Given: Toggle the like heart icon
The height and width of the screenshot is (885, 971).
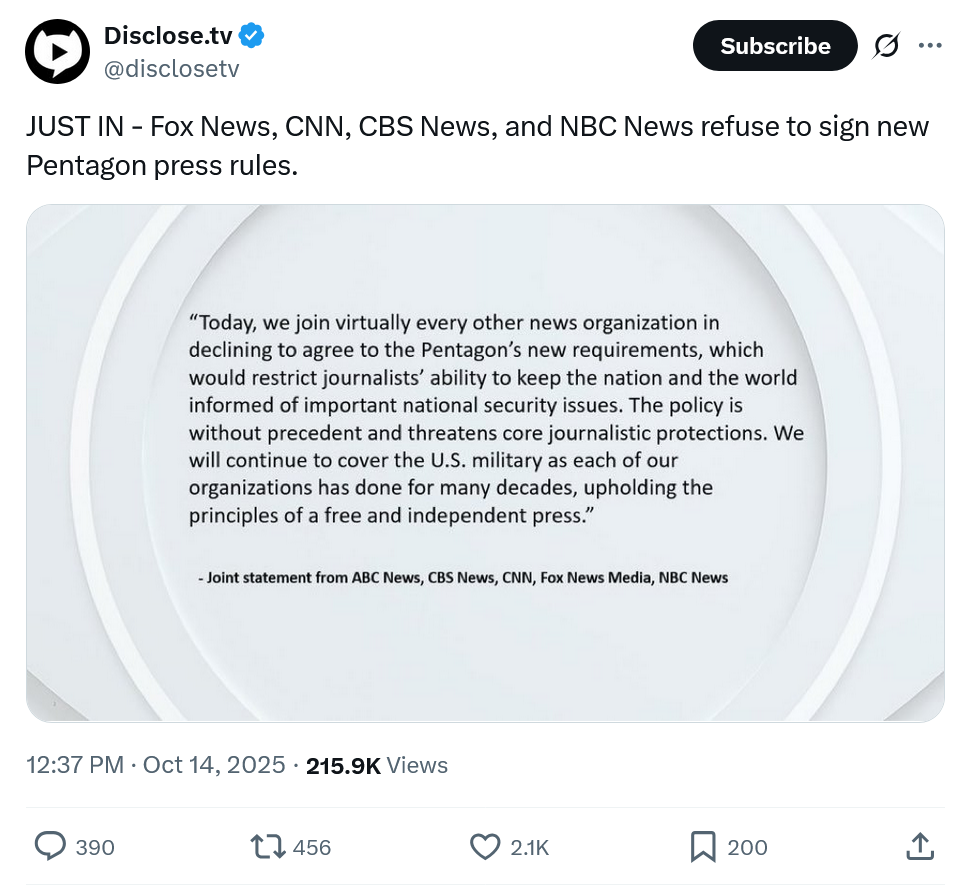Looking at the screenshot, I should point(485,847).
